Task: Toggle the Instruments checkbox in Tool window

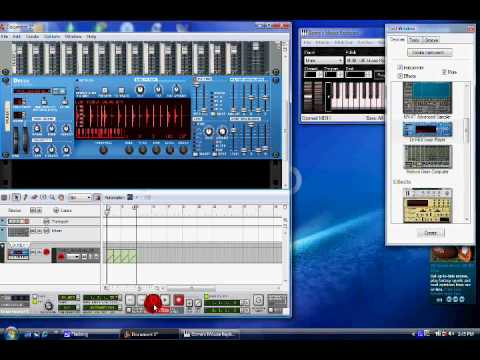Action: click(400, 67)
